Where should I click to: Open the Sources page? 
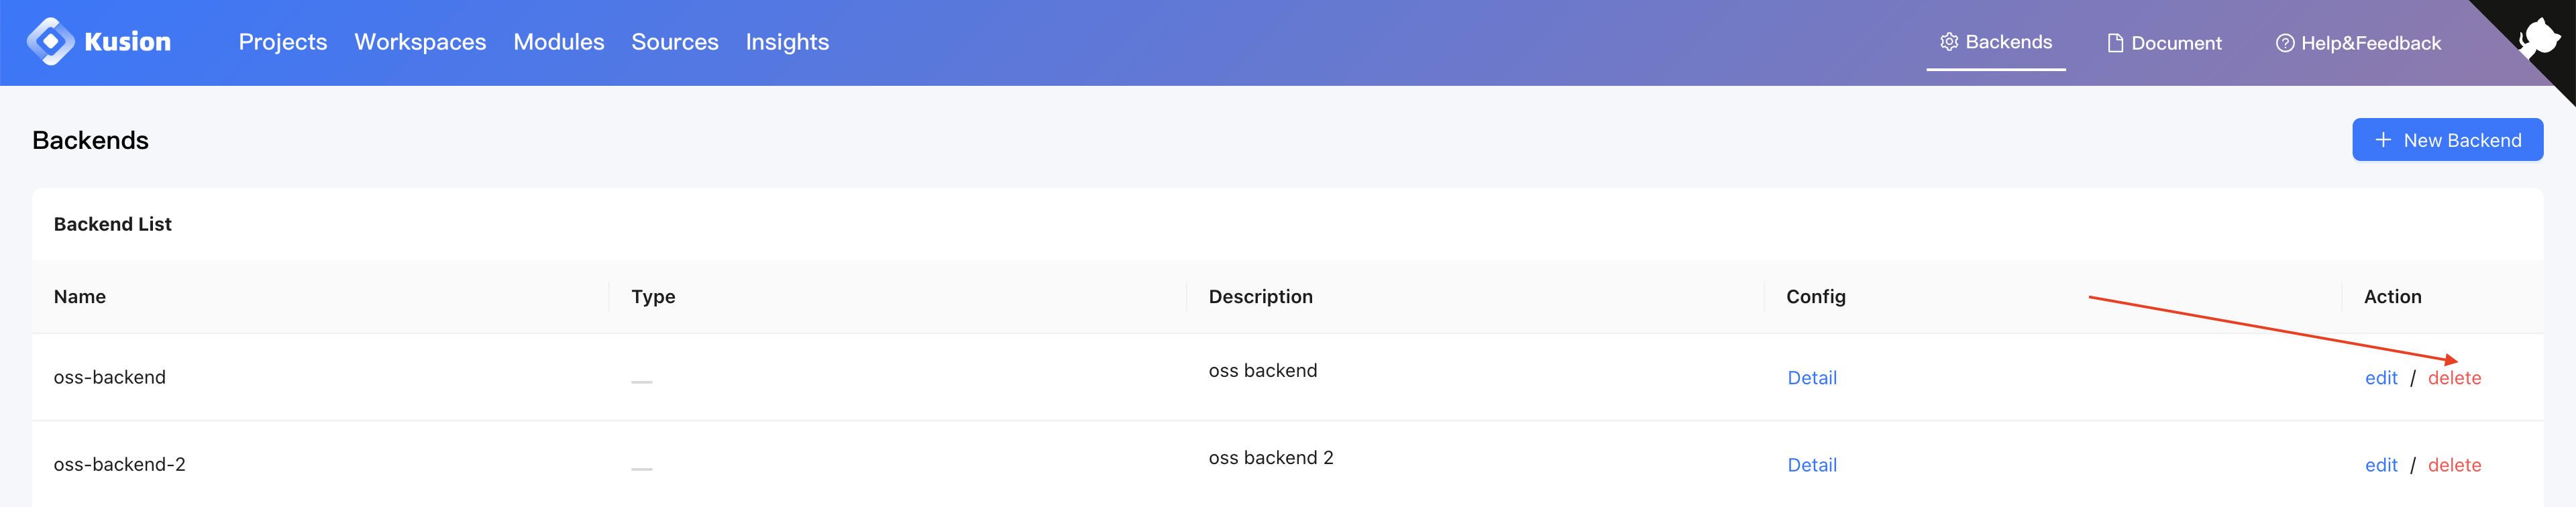tap(675, 42)
